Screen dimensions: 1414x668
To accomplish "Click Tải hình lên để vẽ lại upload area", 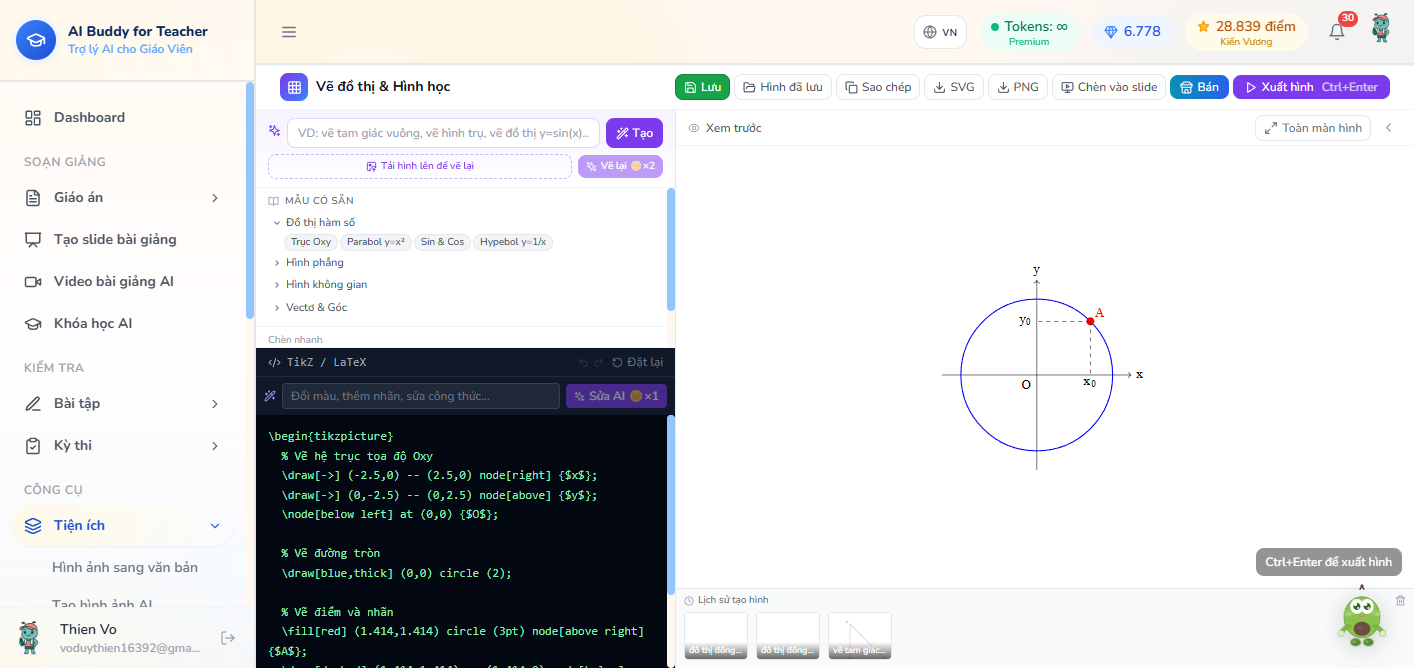I will click(x=420, y=166).
